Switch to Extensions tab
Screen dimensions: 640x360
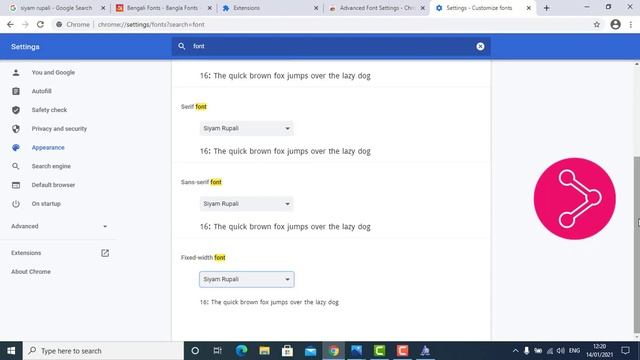(x=269, y=8)
